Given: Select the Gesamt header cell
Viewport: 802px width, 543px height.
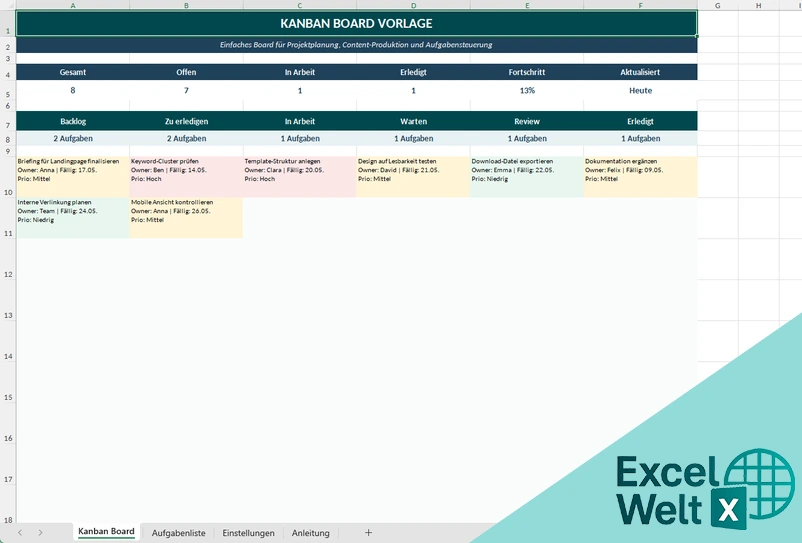Looking at the screenshot, I should click(73, 72).
